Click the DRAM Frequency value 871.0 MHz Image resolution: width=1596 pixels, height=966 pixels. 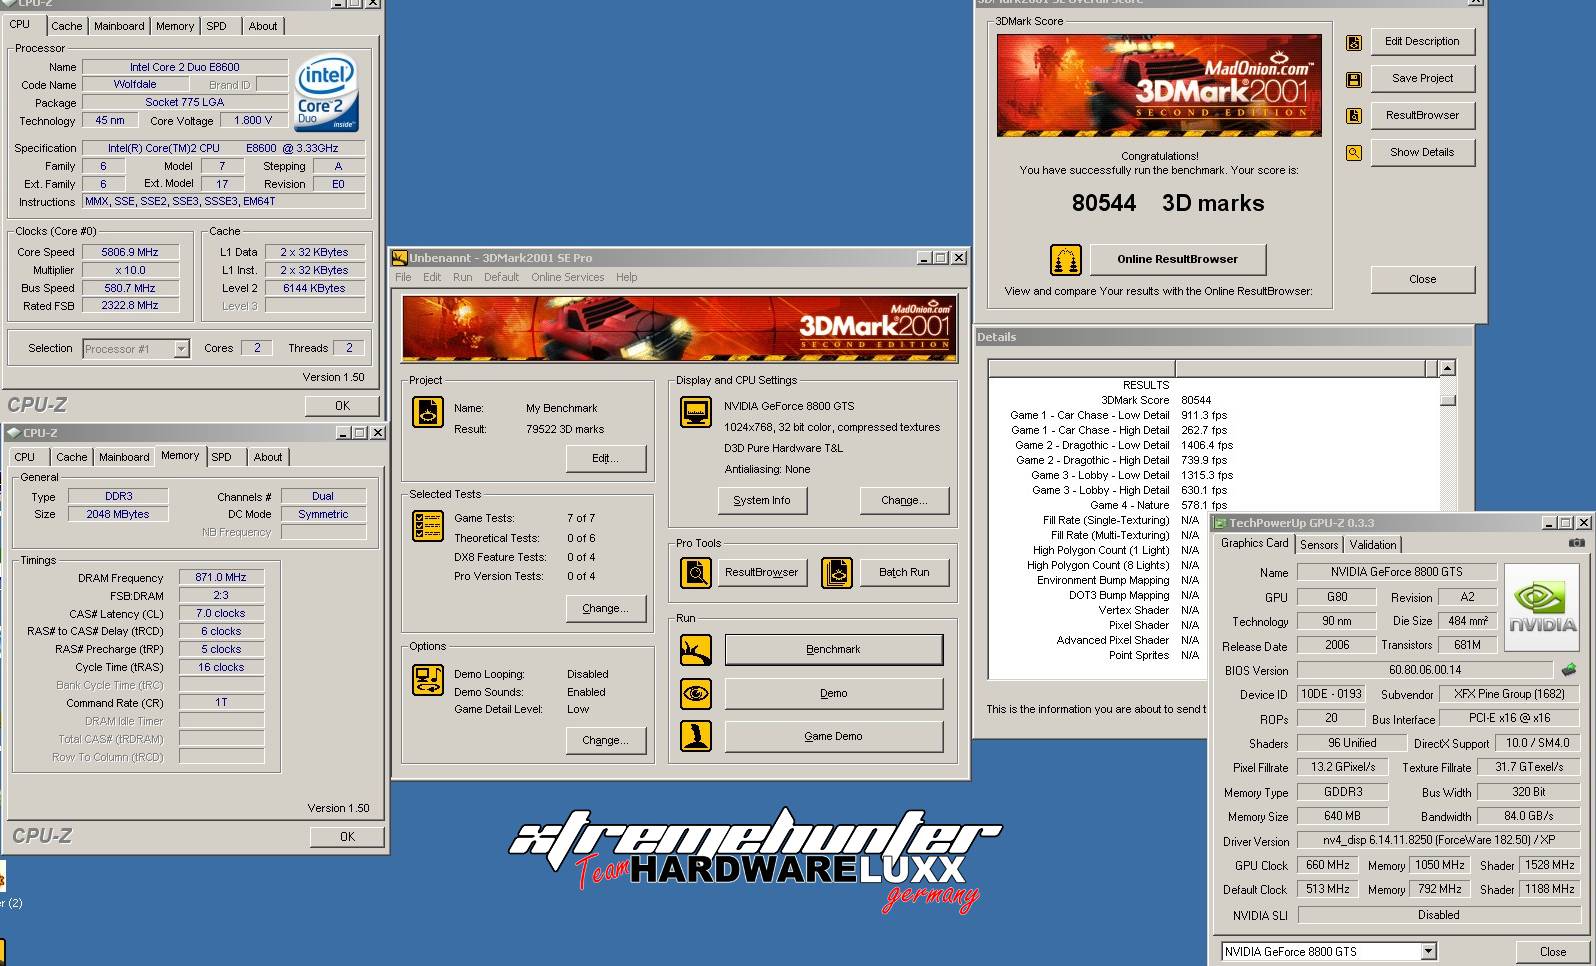[x=221, y=578]
